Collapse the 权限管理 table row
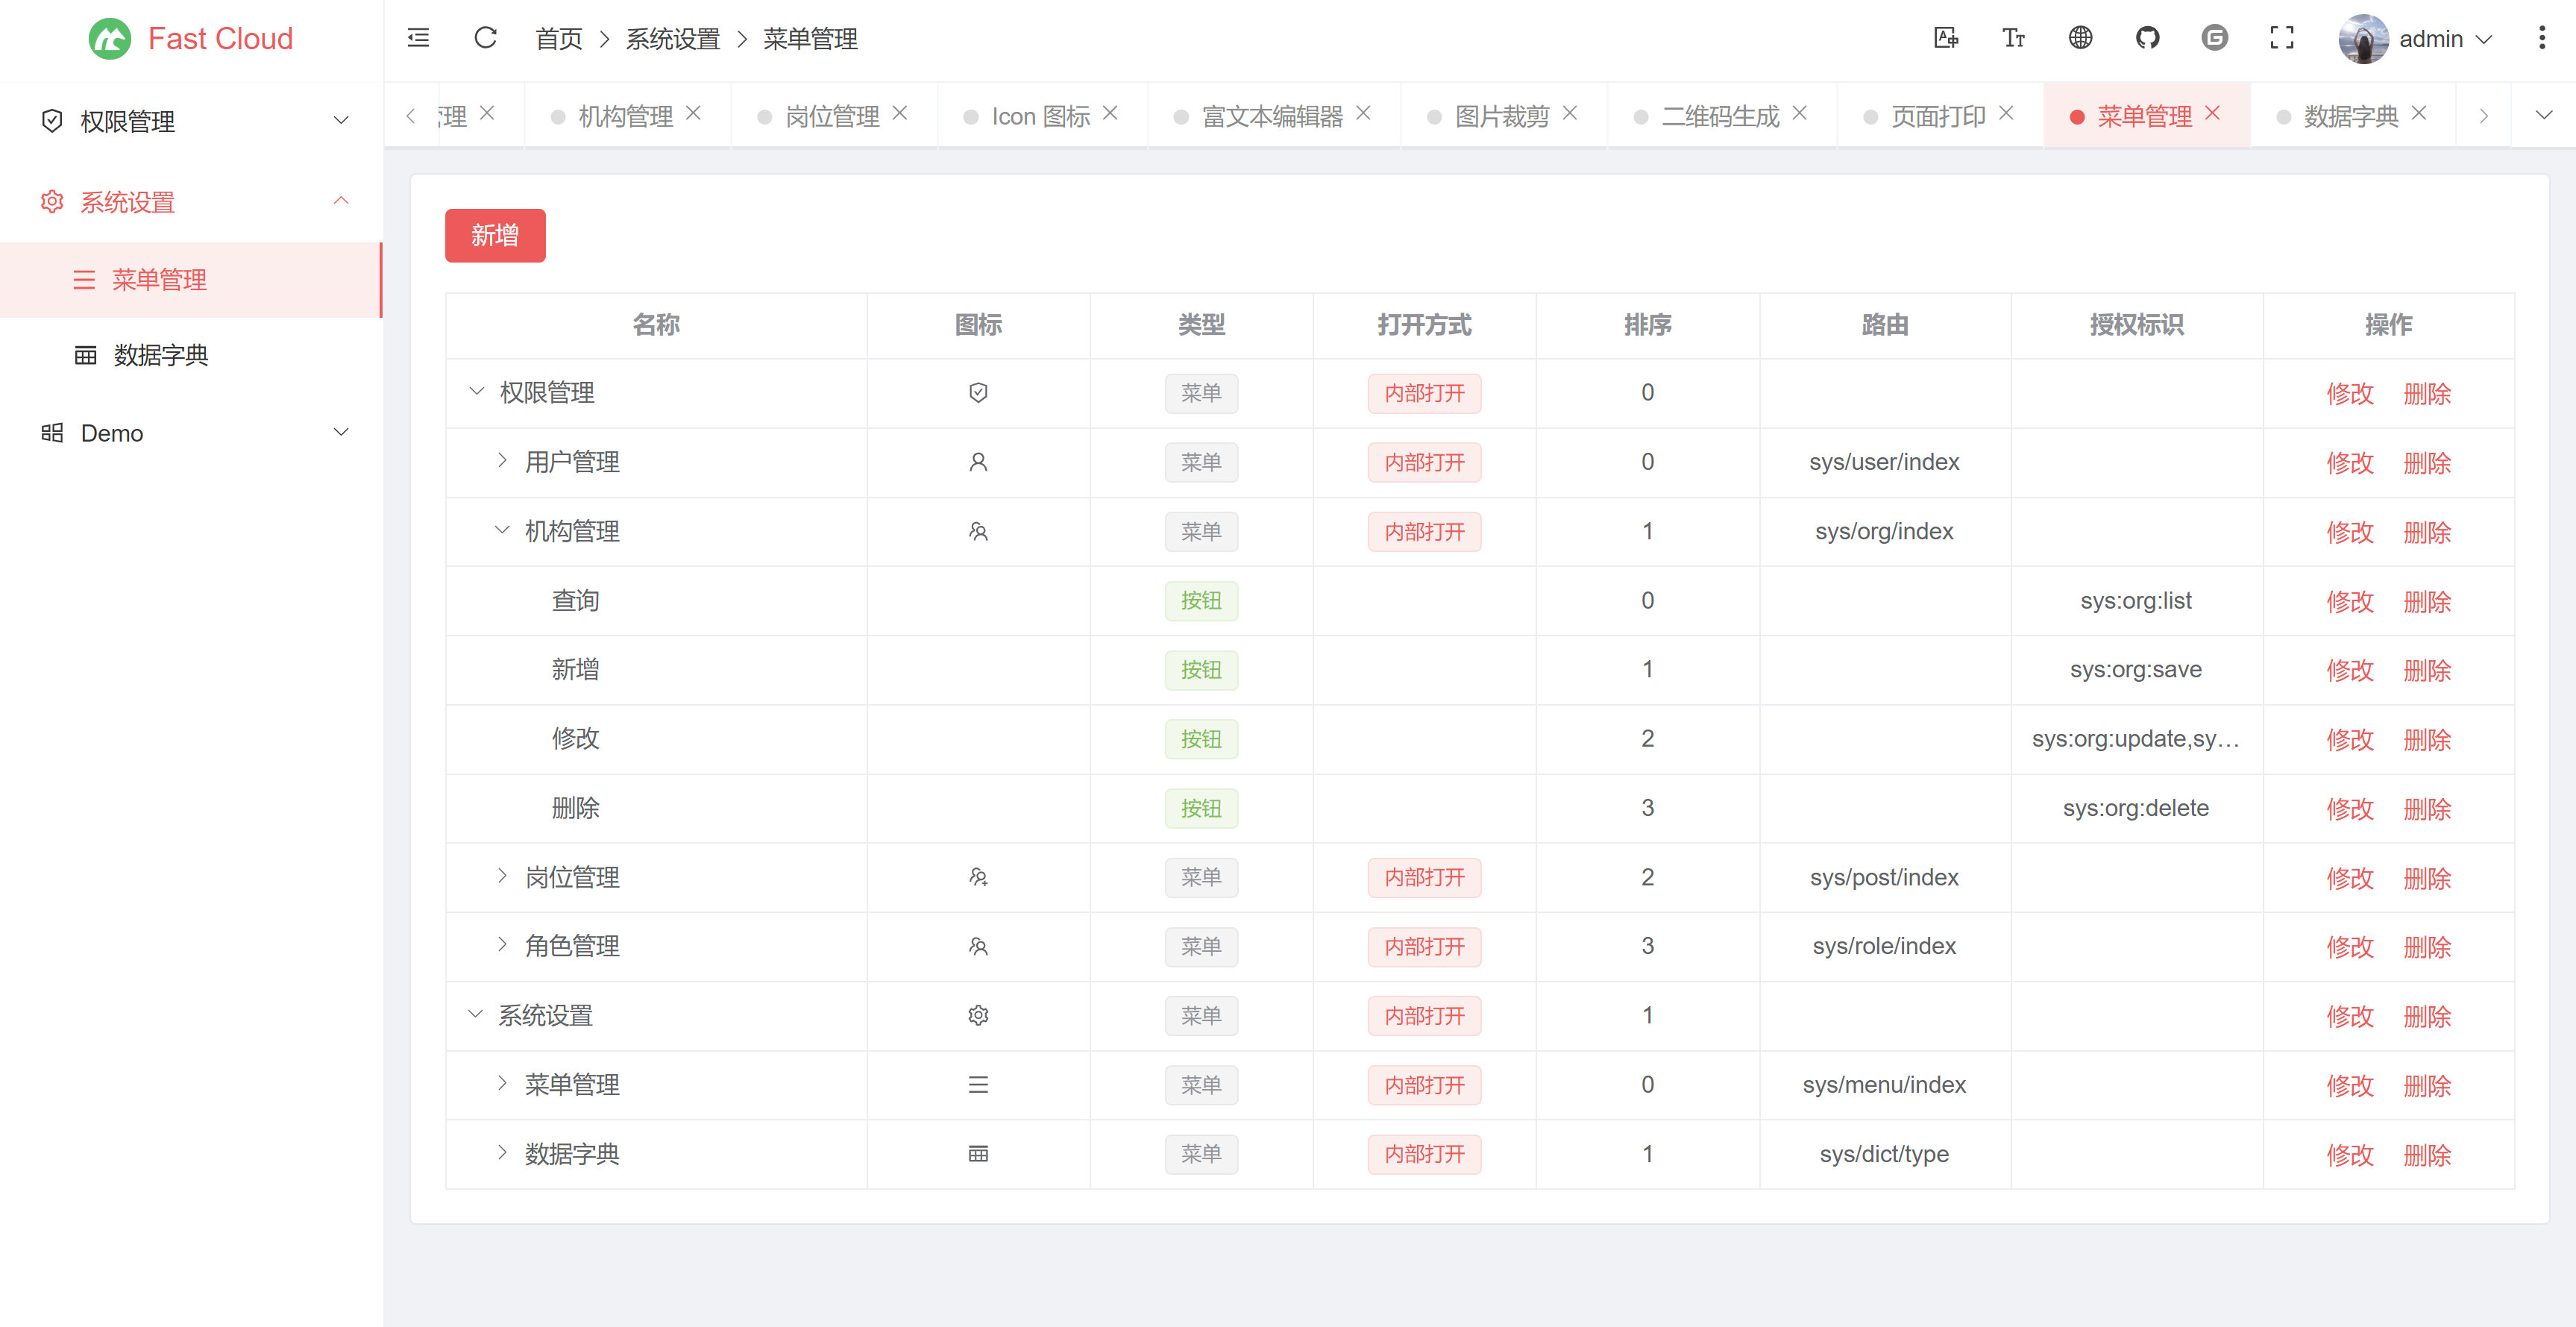 (477, 392)
